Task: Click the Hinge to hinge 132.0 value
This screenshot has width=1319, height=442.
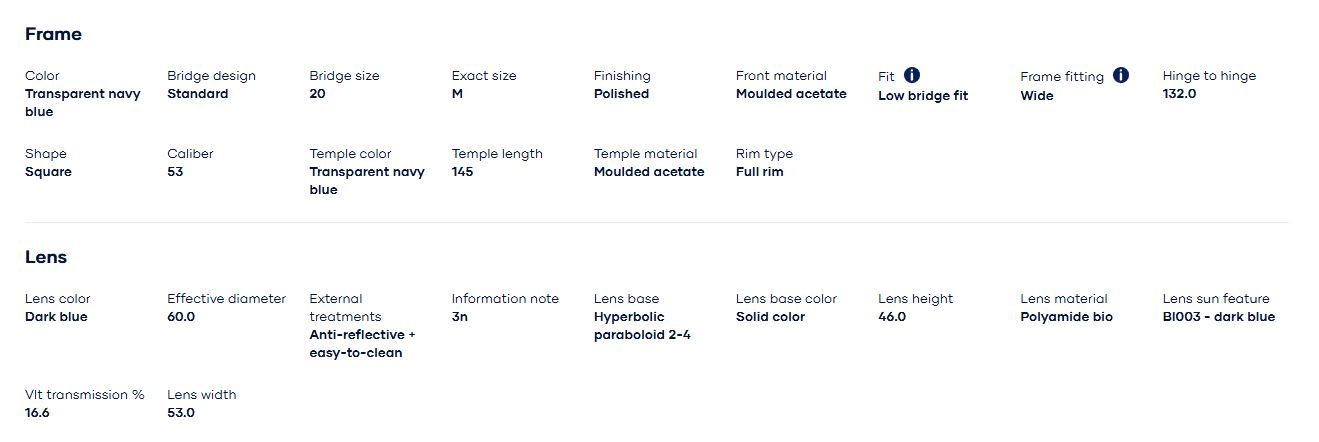Action: 1180,94
